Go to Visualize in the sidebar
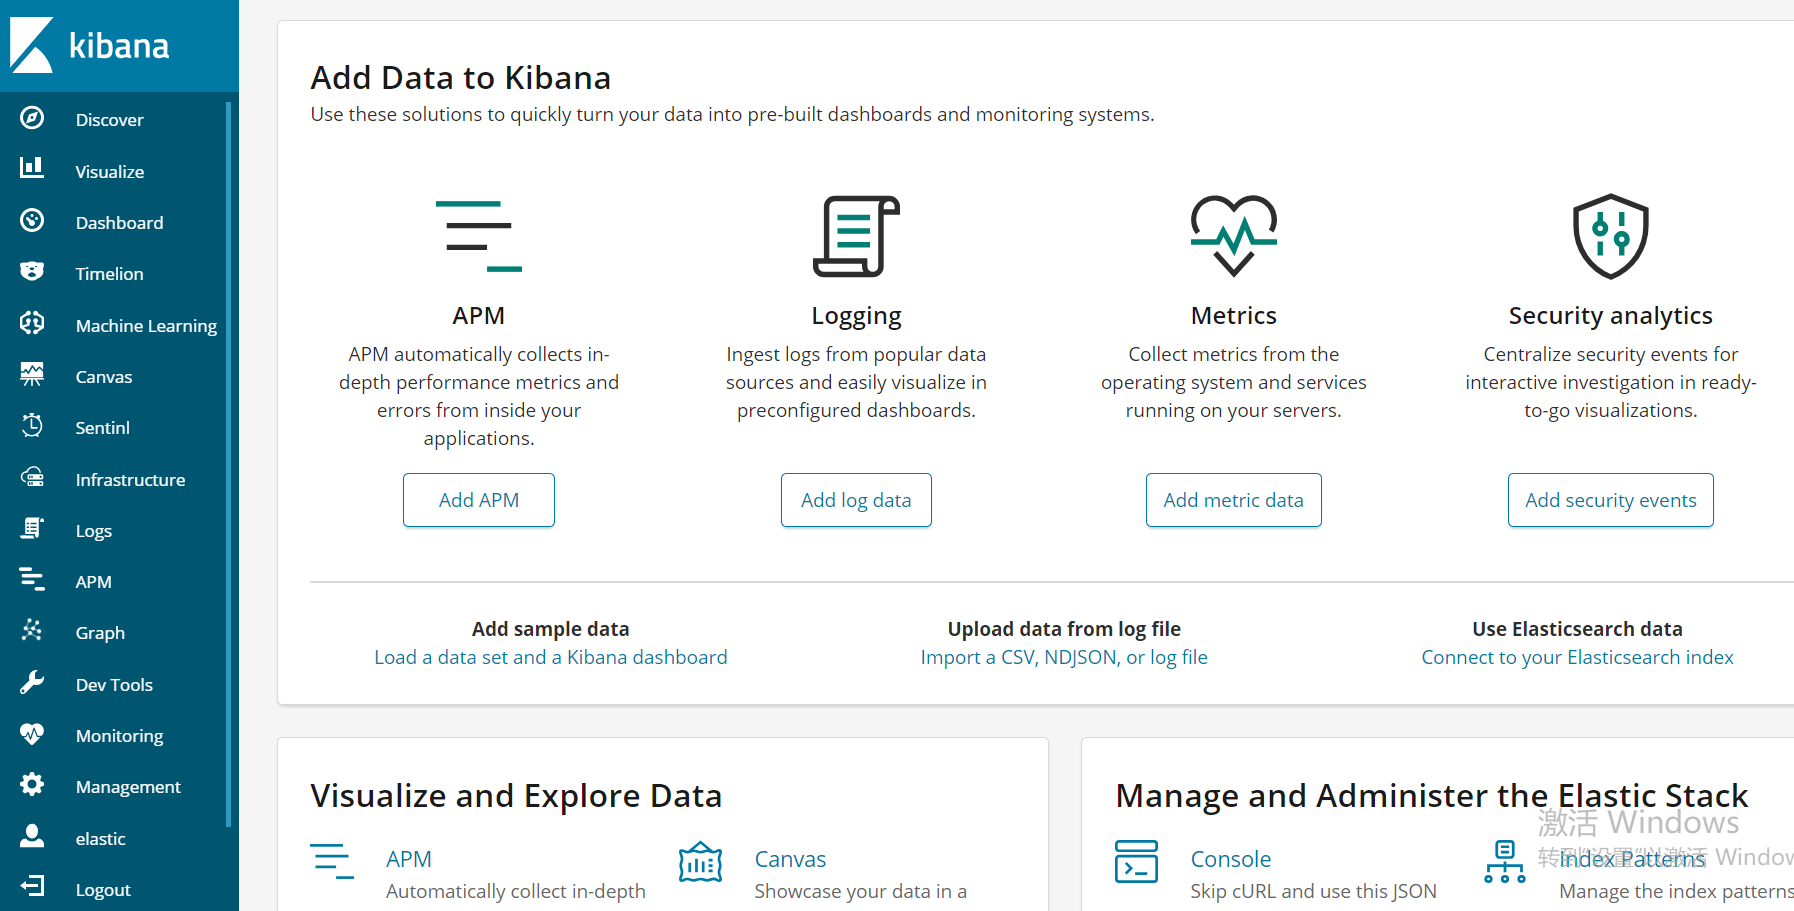The height and width of the screenshot is (911, 1794). point(110,172)
